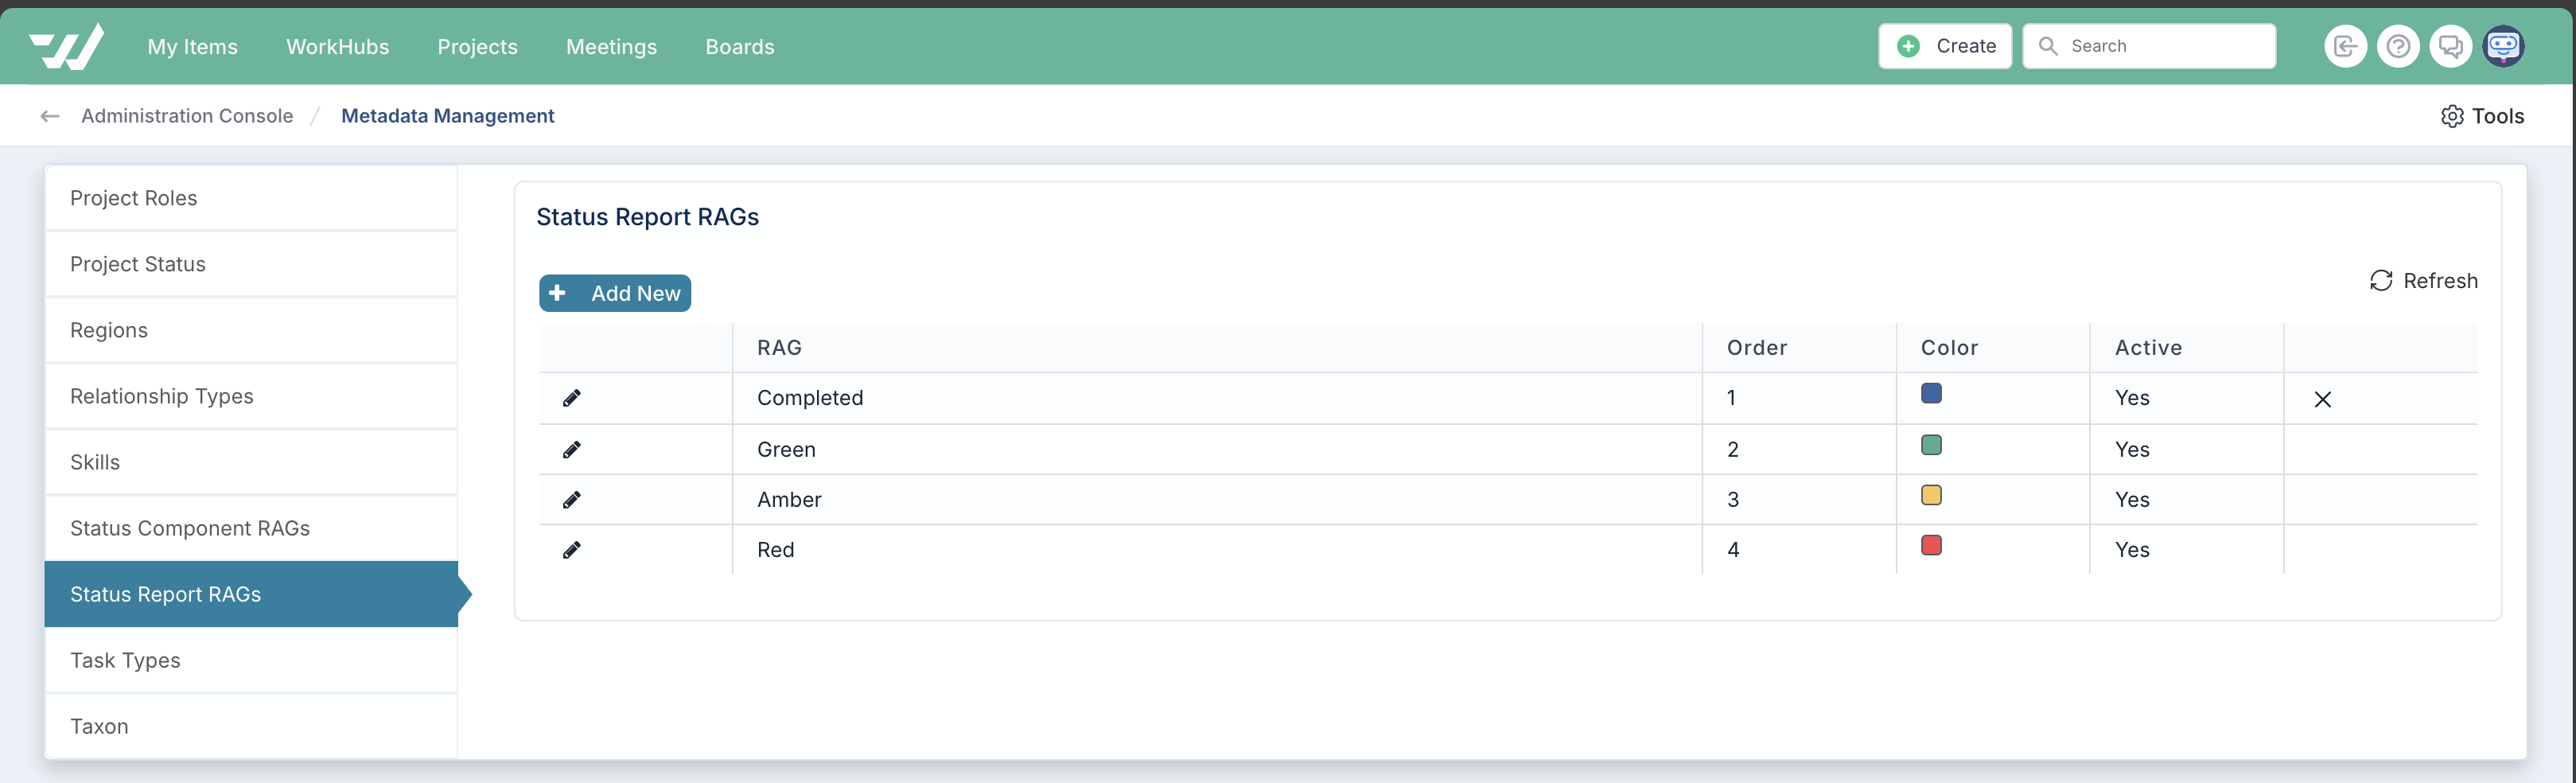2576x783 pixels.
Task: Go back using breadcrumb arrow
Action: 50,116
